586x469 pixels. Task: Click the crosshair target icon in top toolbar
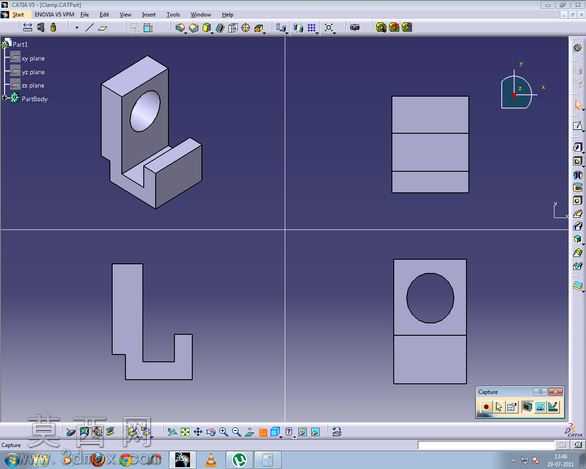click(x=246, y=28)
